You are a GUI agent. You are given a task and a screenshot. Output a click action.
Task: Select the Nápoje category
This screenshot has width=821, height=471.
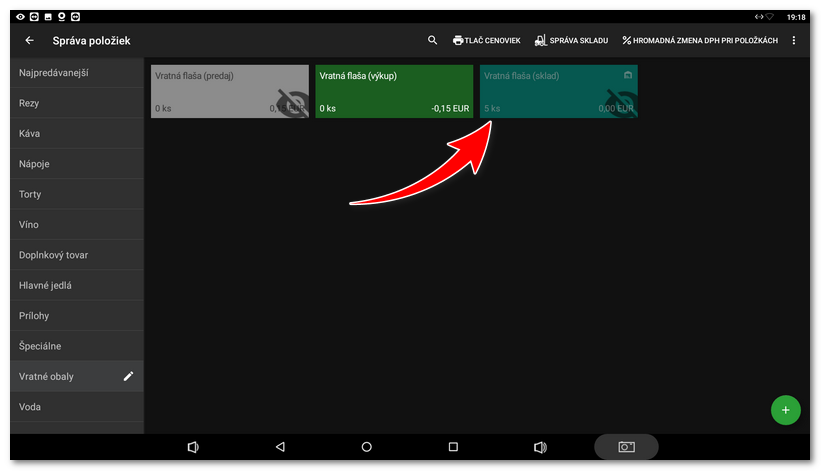pos(77,164)
